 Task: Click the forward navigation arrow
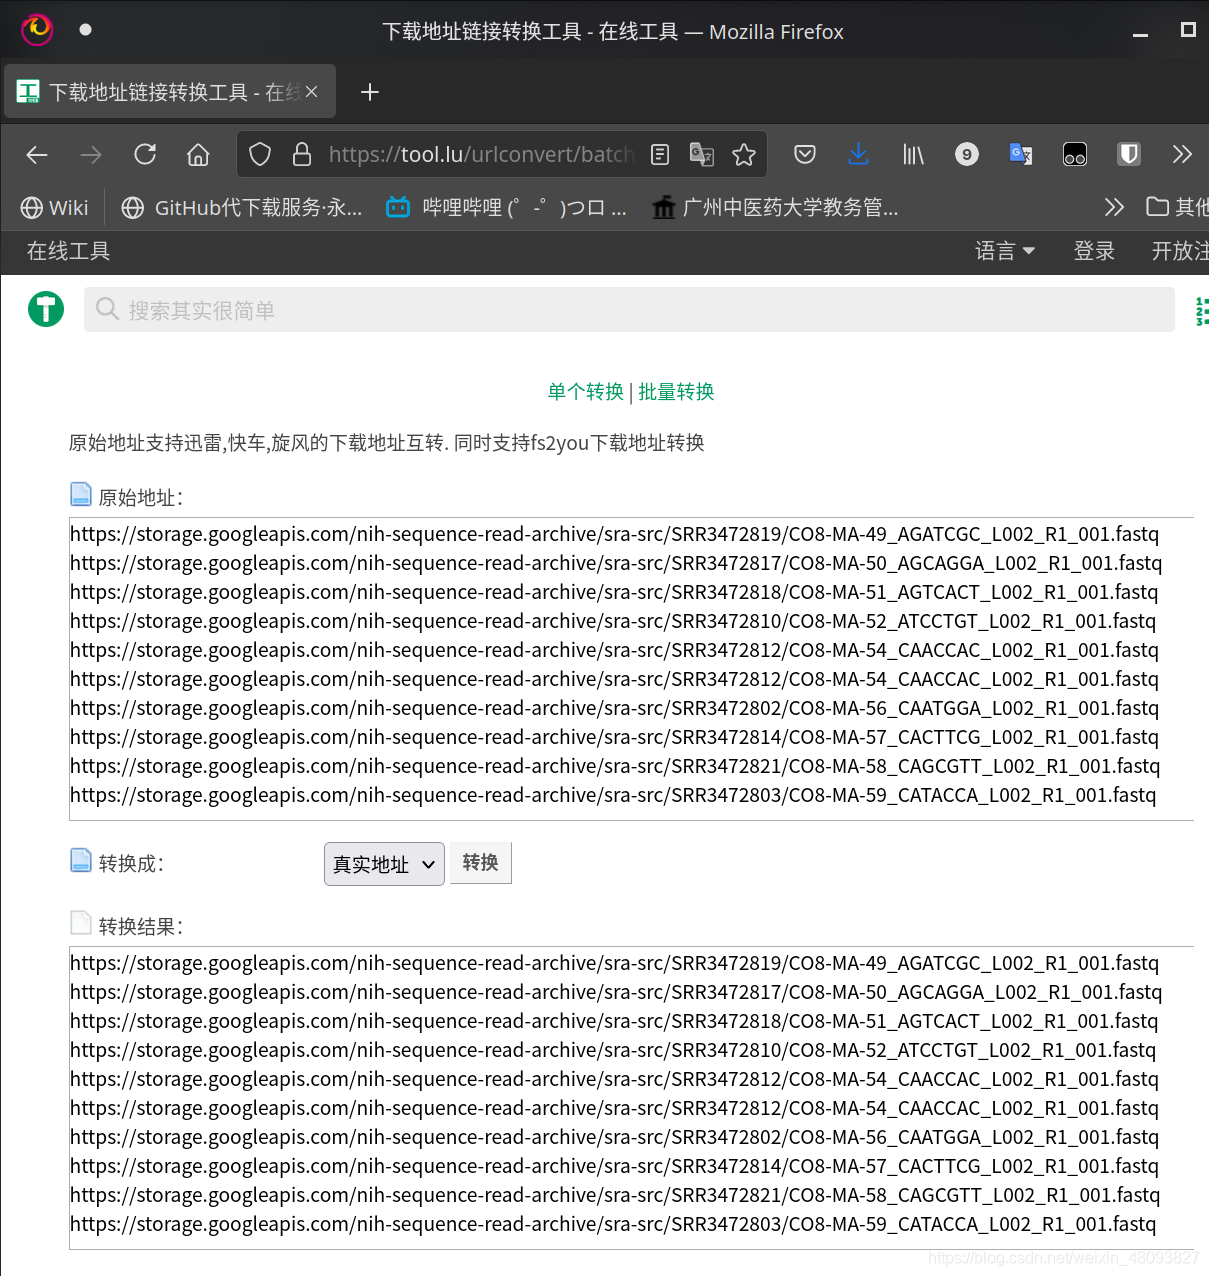click(91, 154)
